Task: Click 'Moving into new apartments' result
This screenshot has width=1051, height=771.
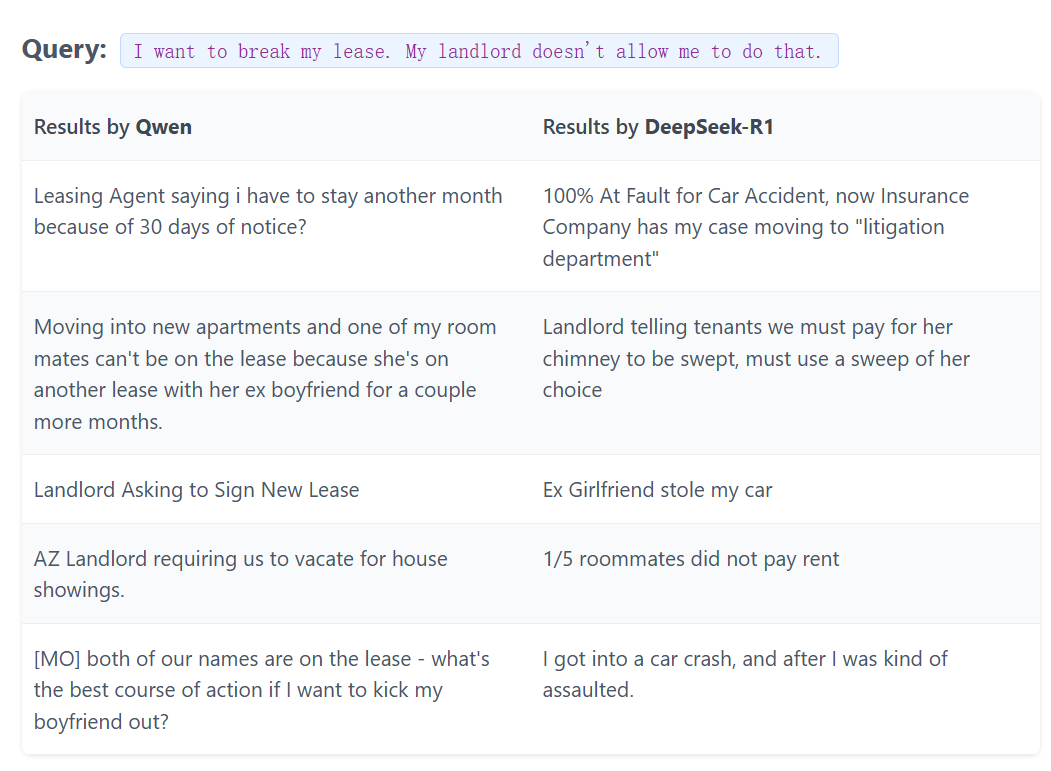Action: (265, 373)
